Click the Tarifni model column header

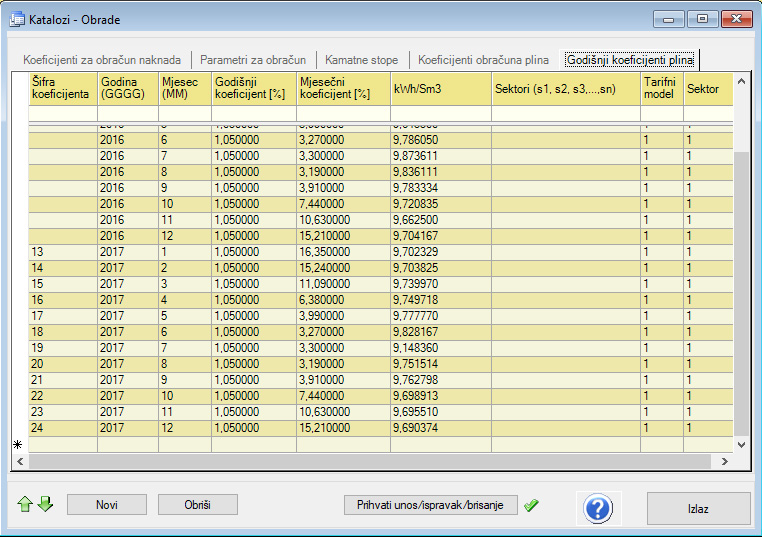[662, 88]
